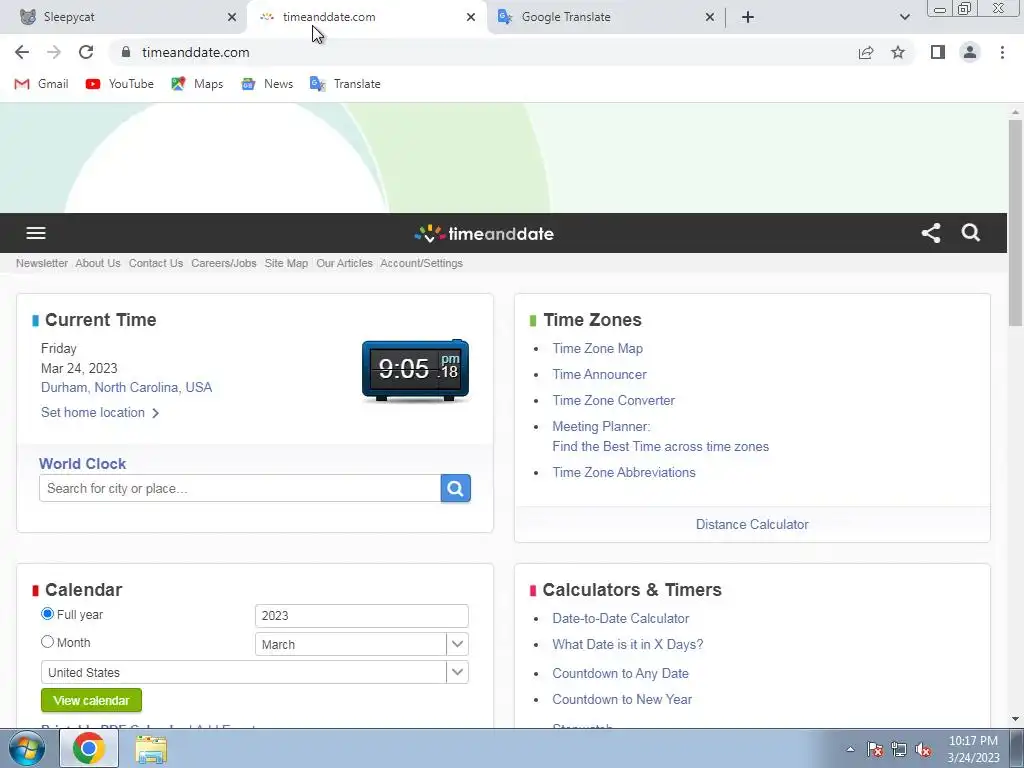
Task: Click the share icon in site header
Action: [x=931, y=233]
